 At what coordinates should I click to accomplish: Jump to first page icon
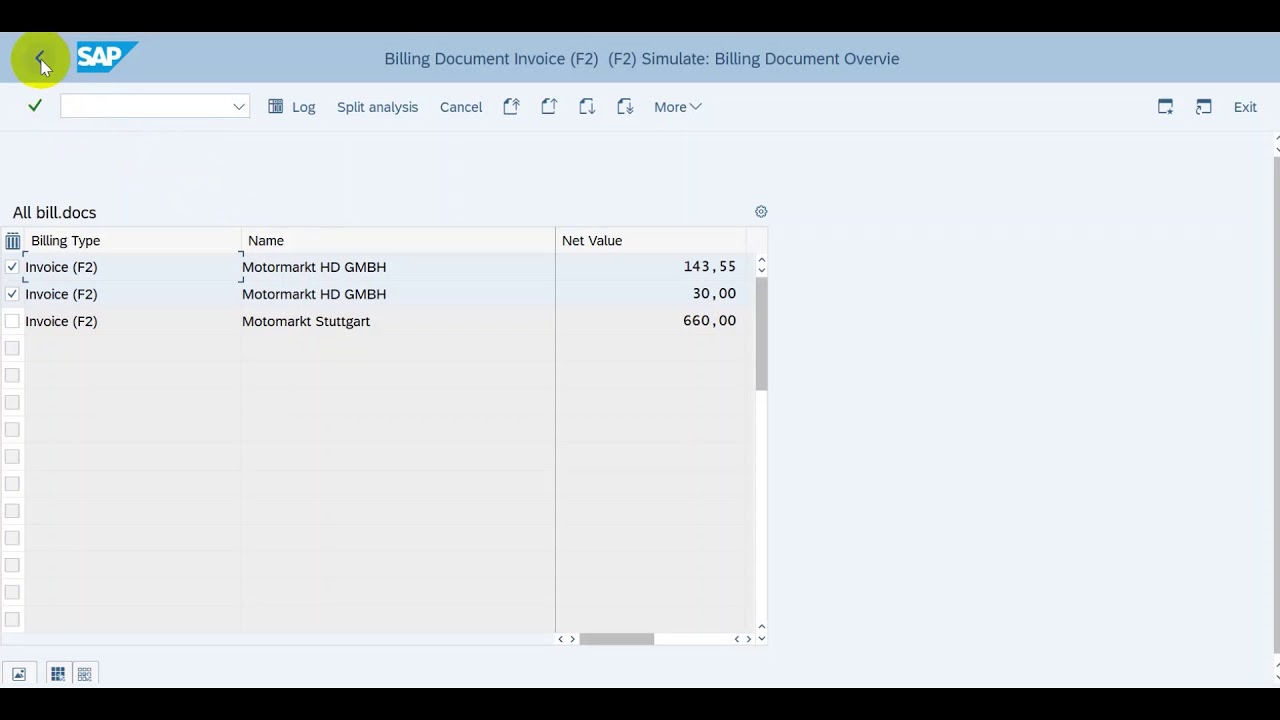[x=511, y=106]
